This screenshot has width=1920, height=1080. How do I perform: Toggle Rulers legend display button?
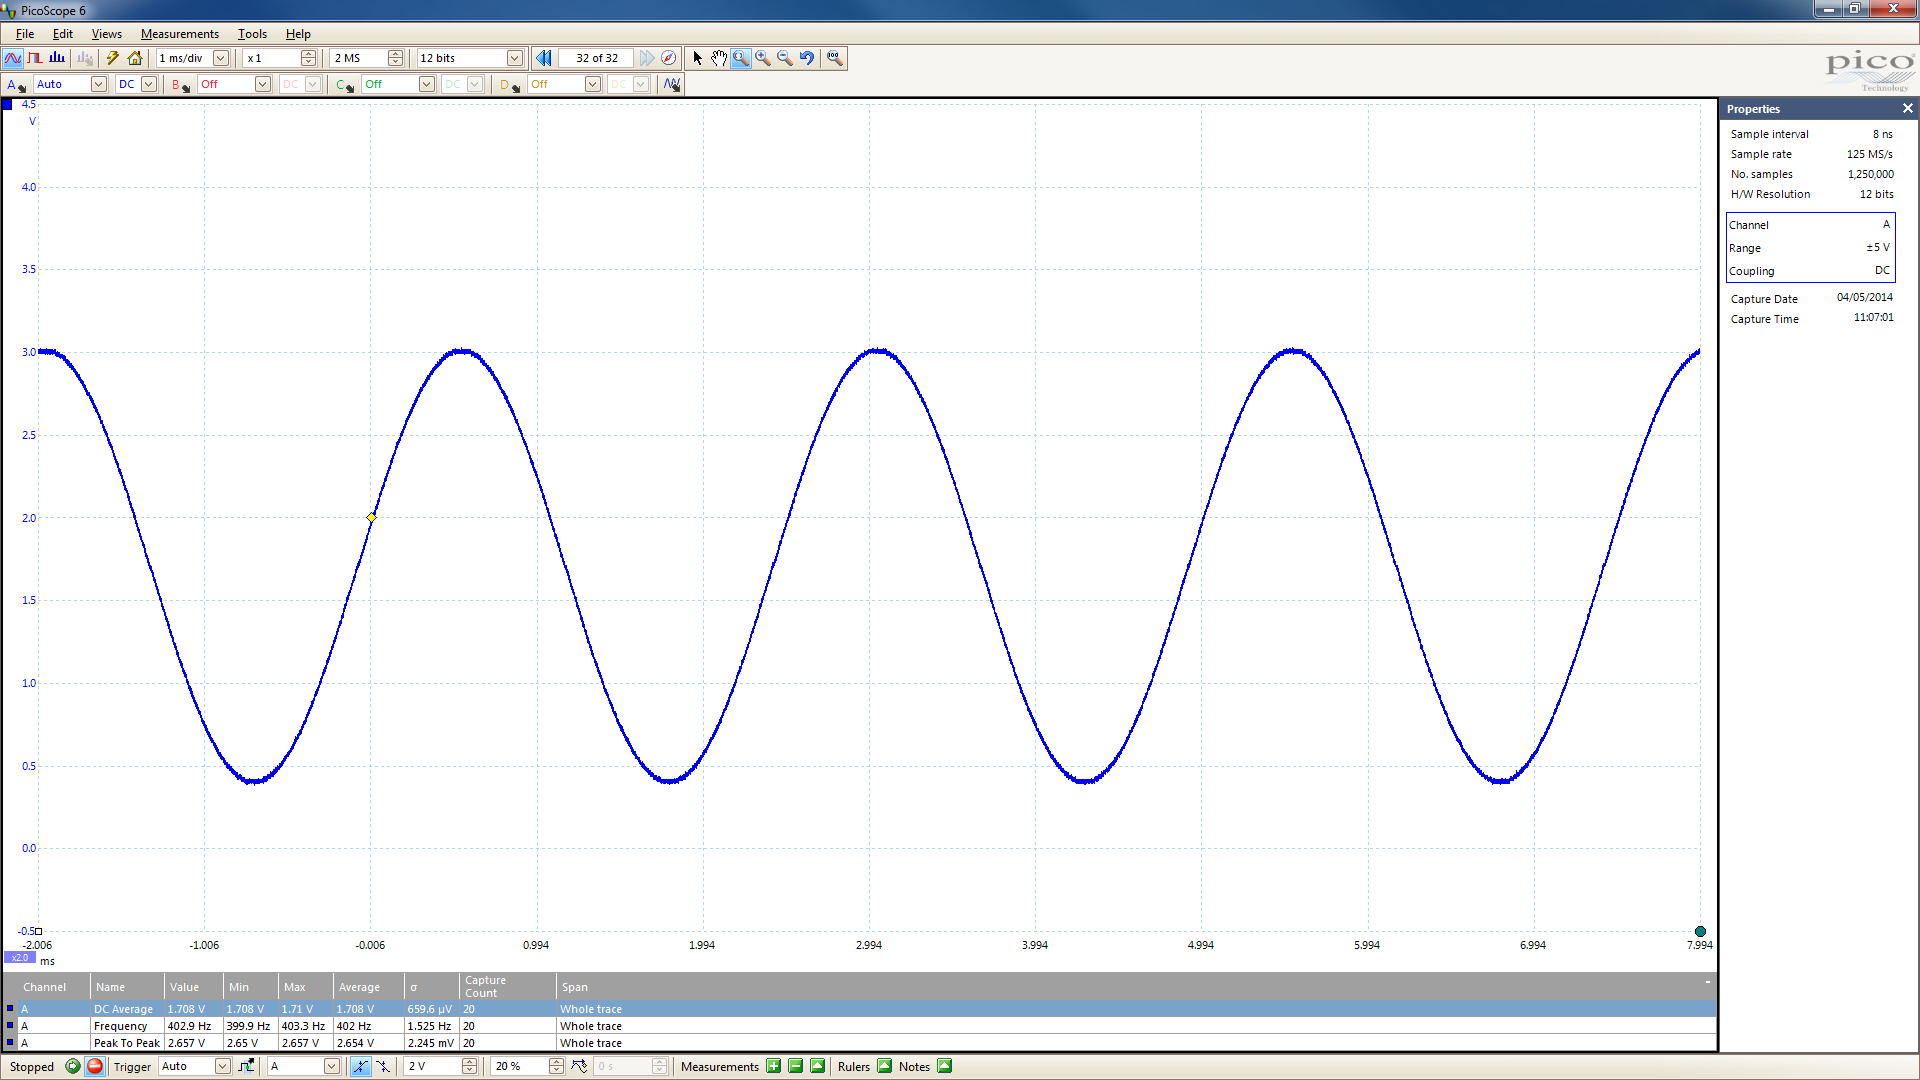click(885, 1066)
